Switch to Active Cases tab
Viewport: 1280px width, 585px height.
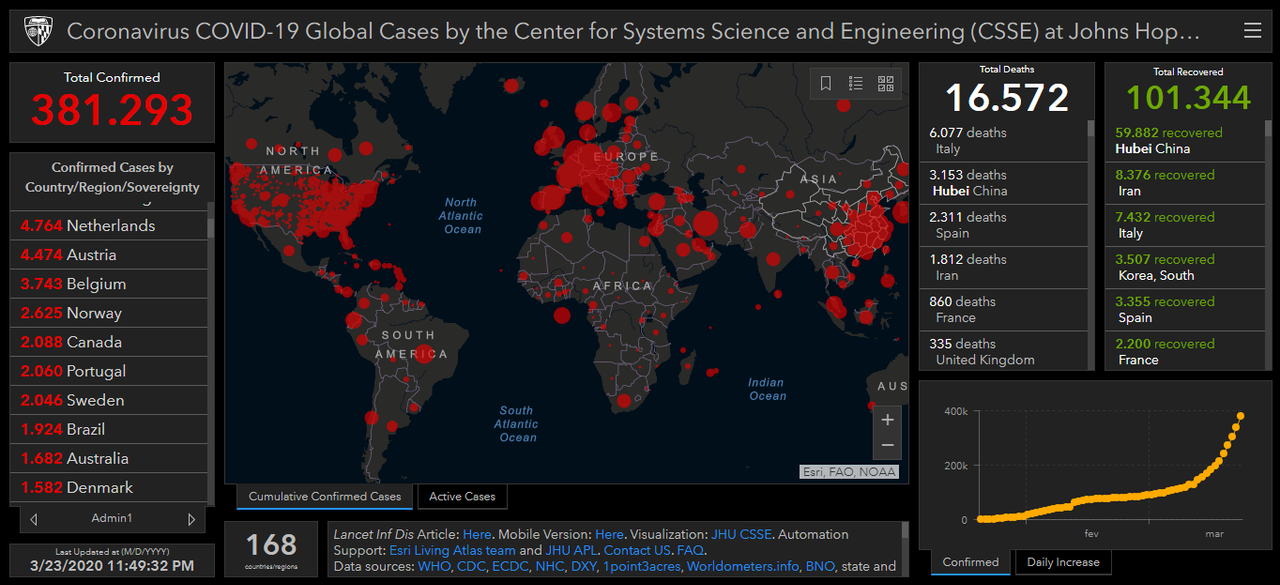point(462,496)
